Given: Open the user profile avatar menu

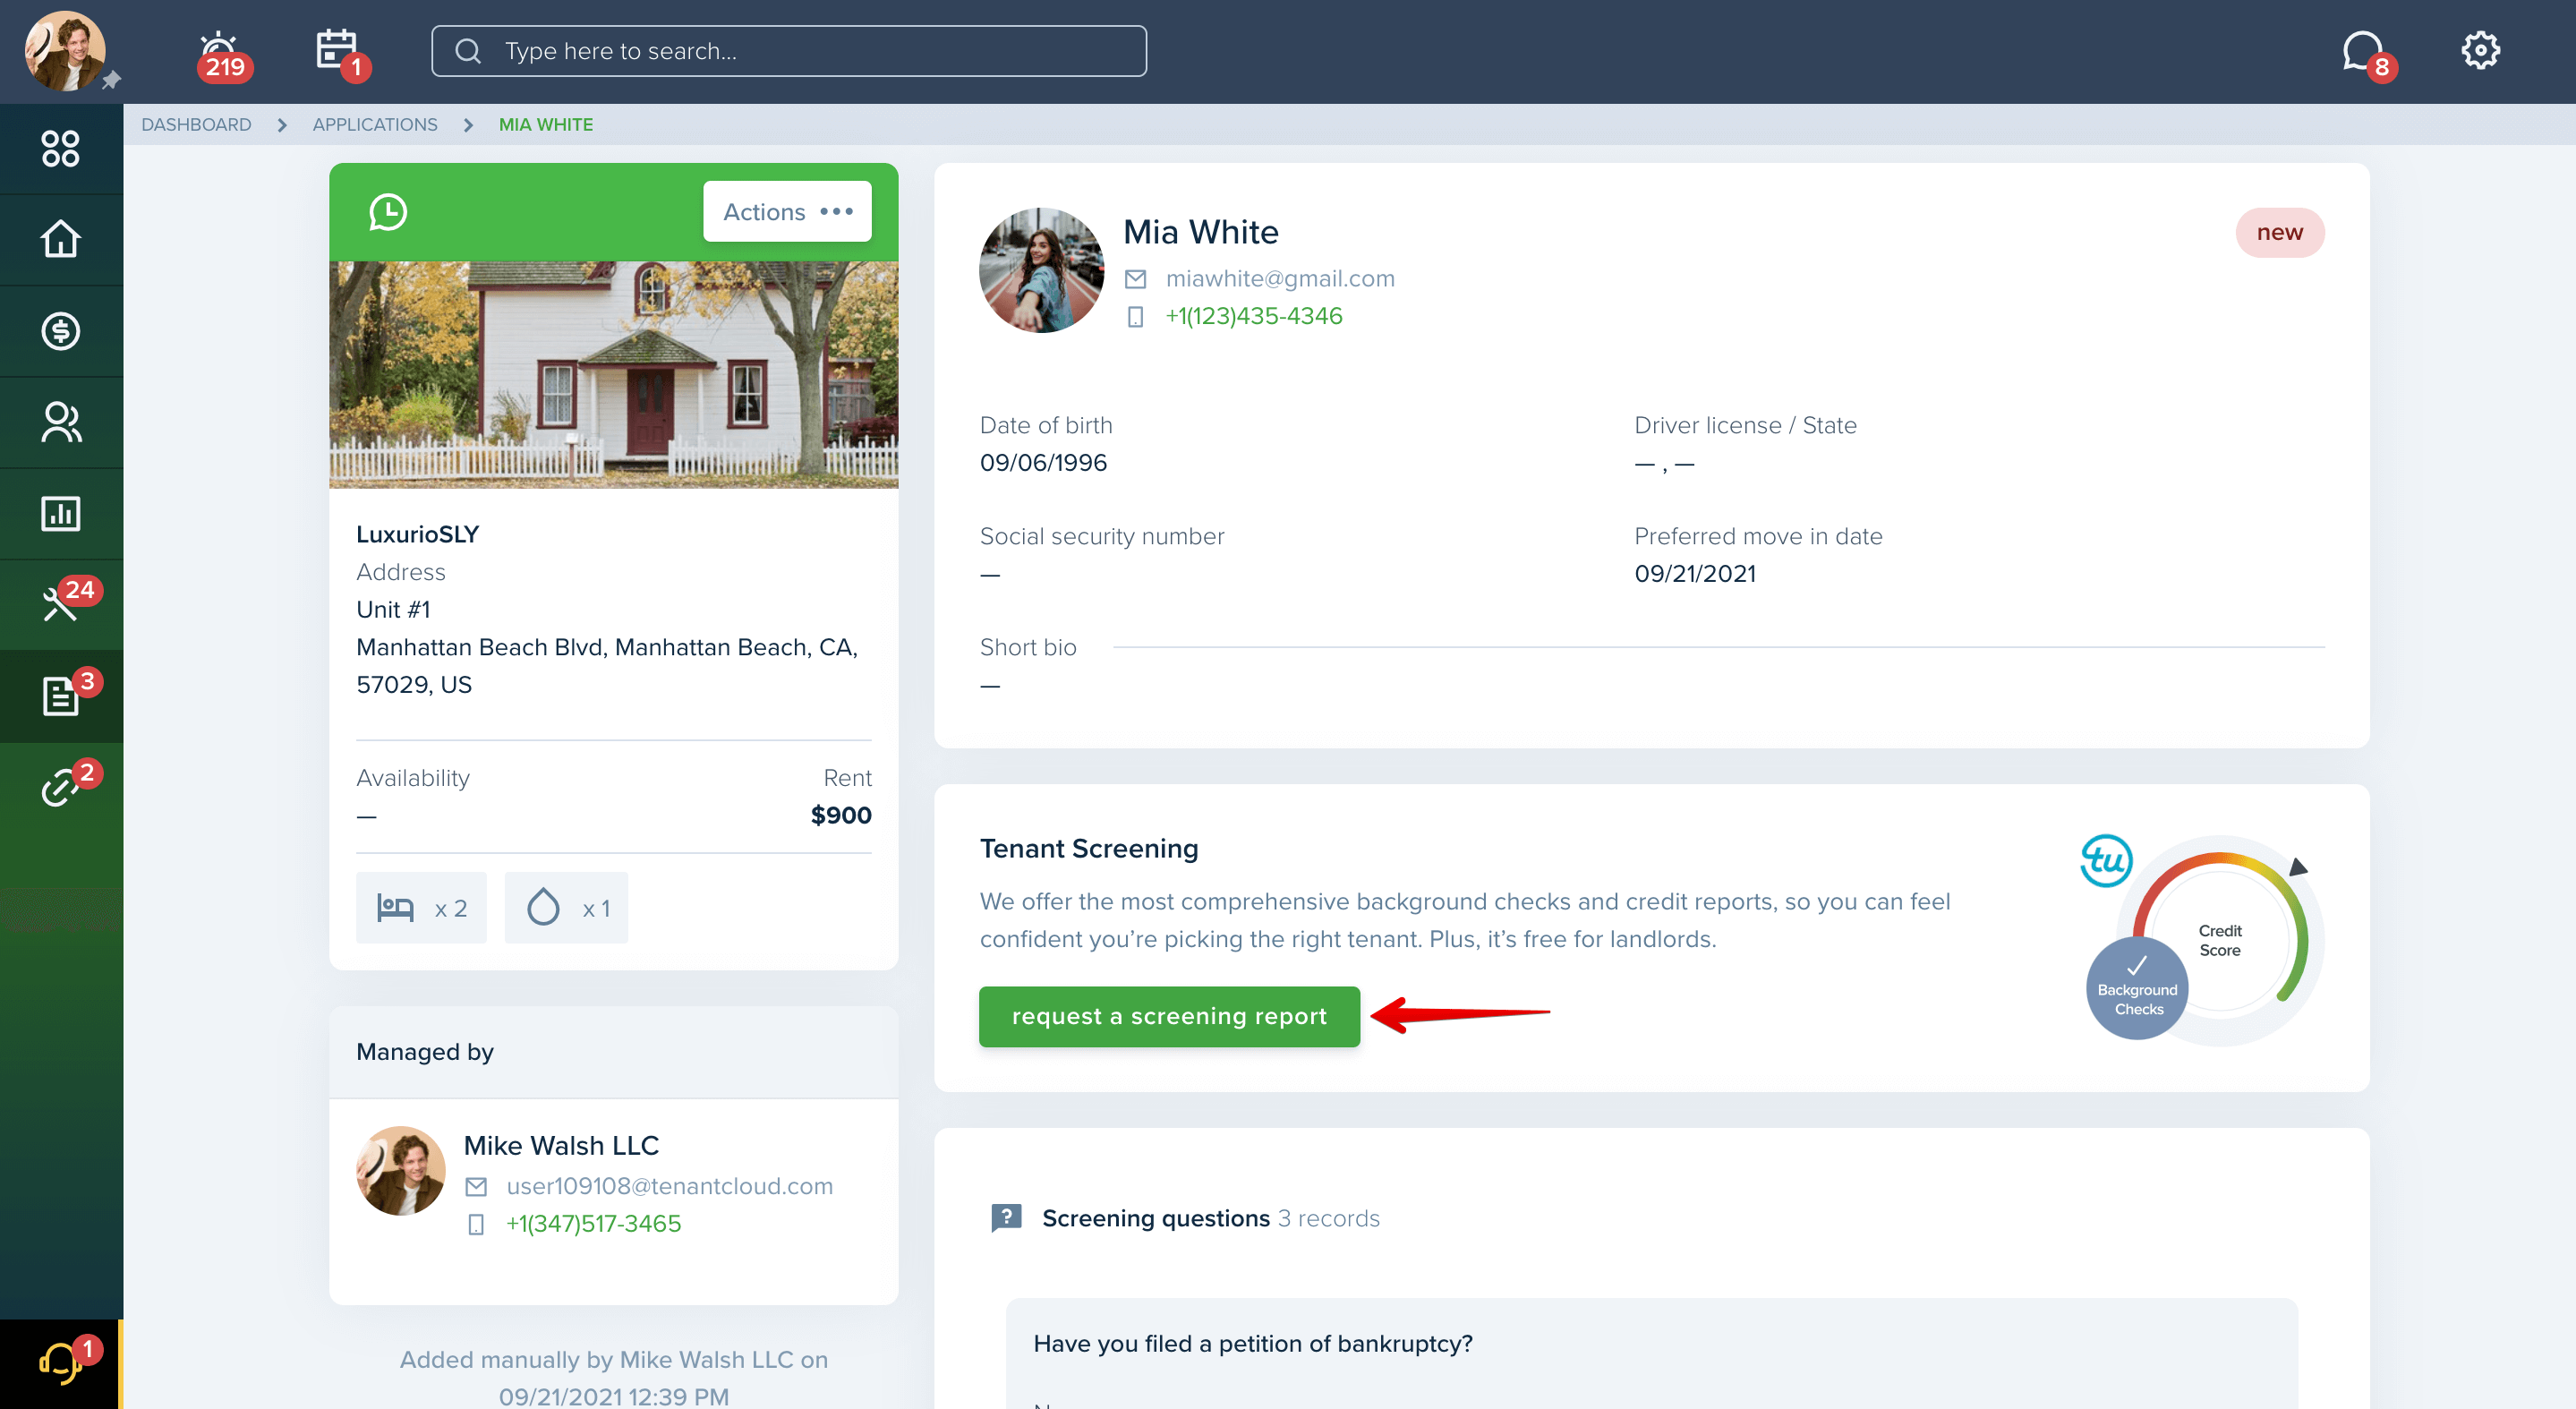Looking at the screenshot, I should pos(65,51).
